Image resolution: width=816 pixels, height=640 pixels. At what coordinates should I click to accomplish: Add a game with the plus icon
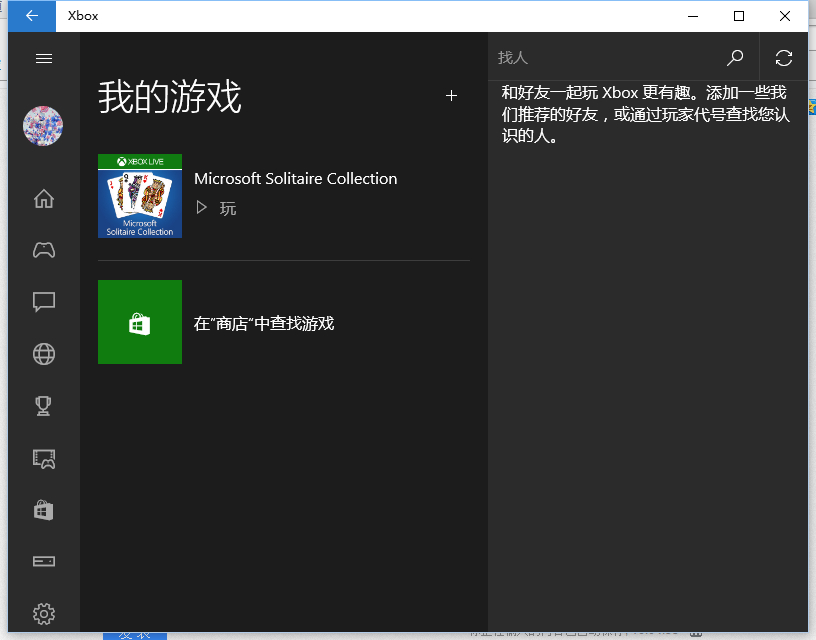click(451, 95)
